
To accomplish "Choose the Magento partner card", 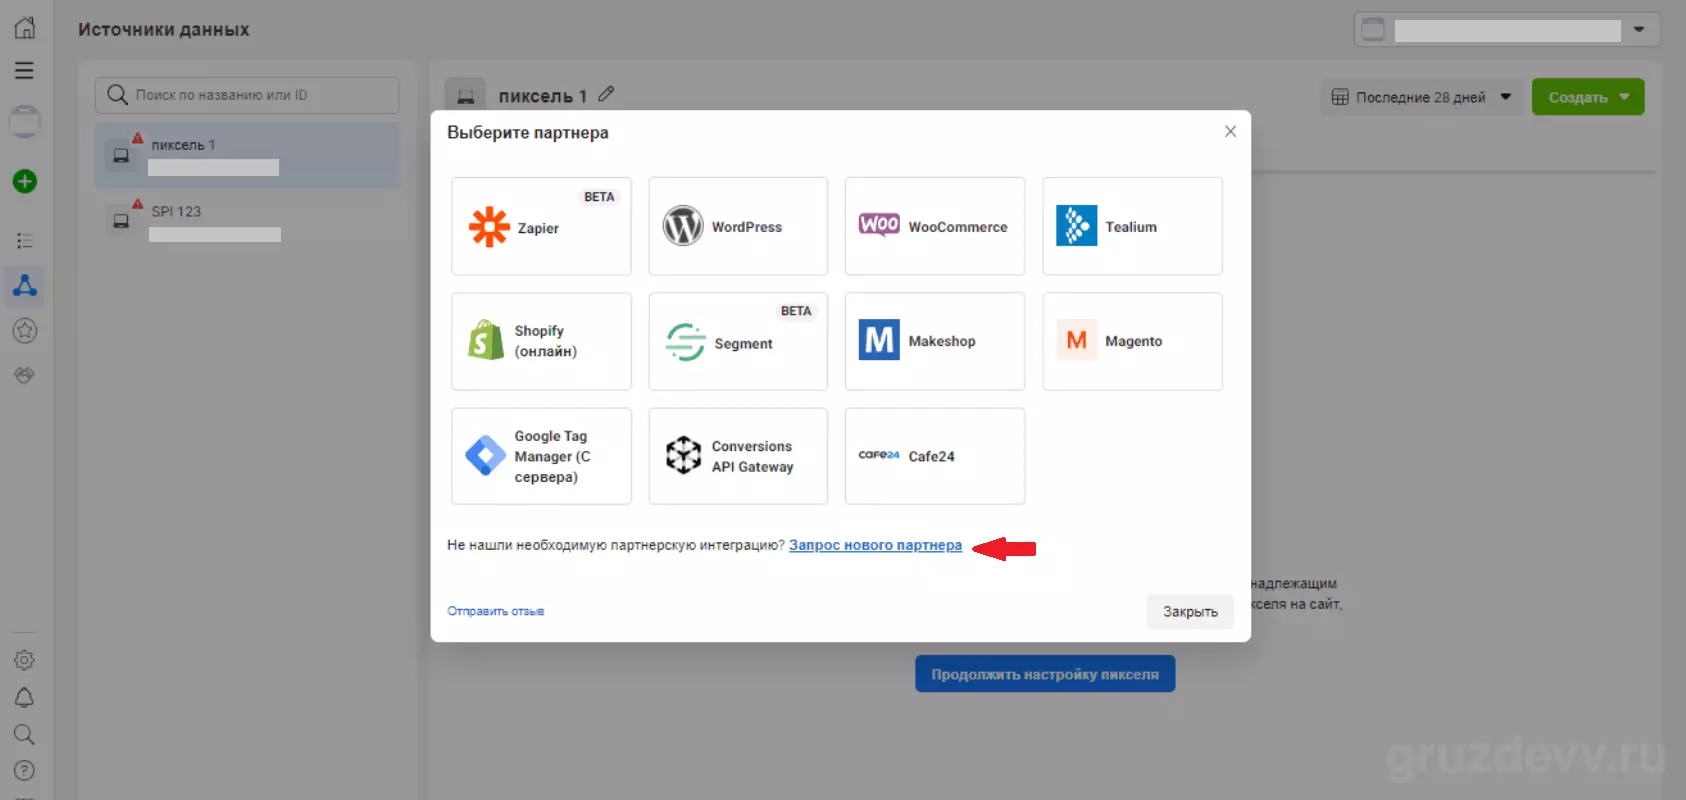I will pyautogui.click(x=1132, y=341).
